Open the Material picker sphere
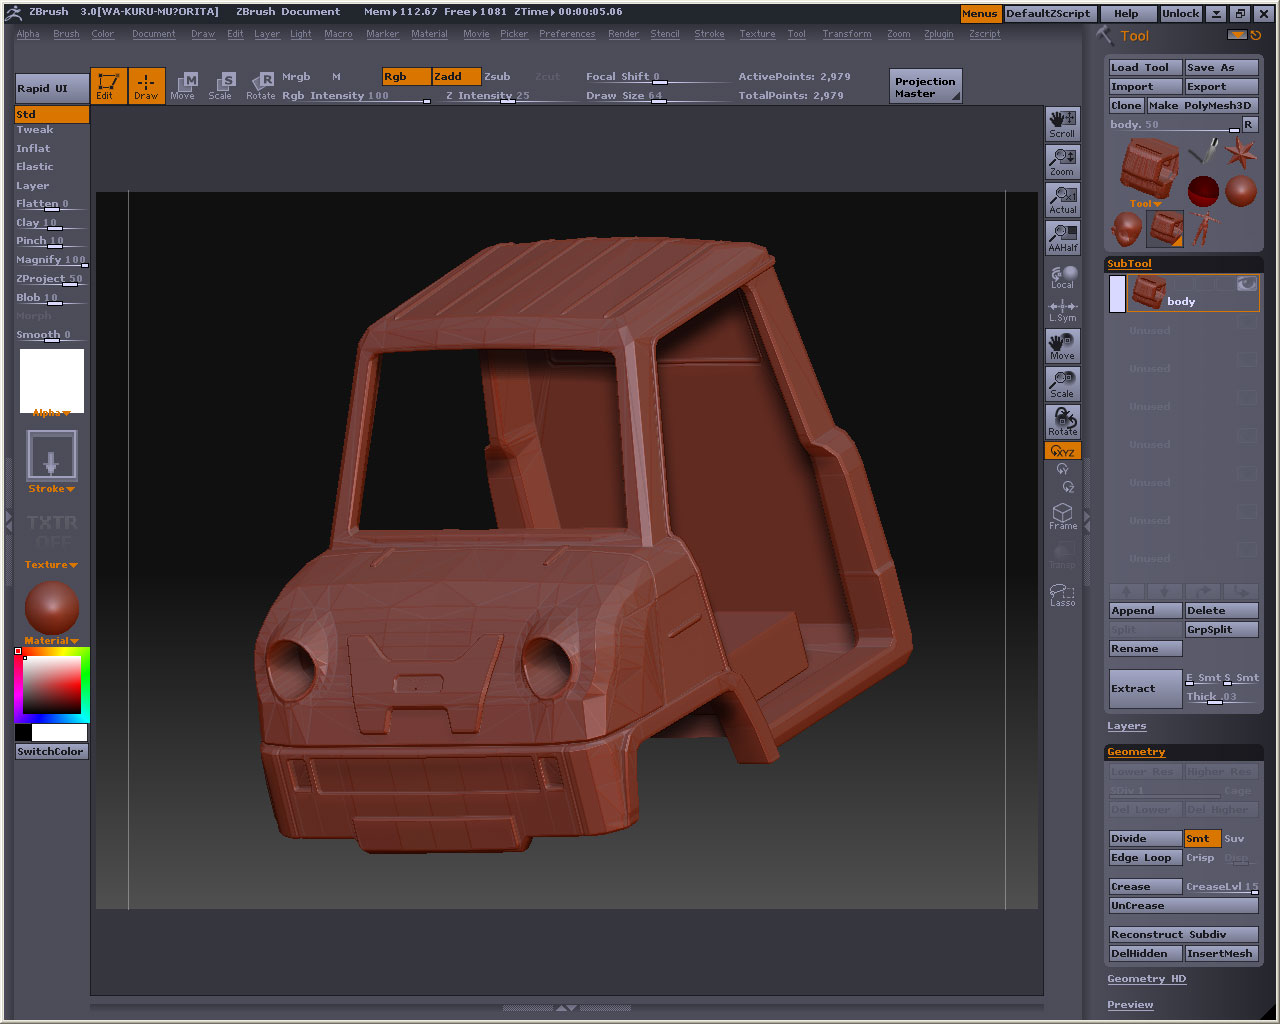The image size is (1280, 1024). 51,608
